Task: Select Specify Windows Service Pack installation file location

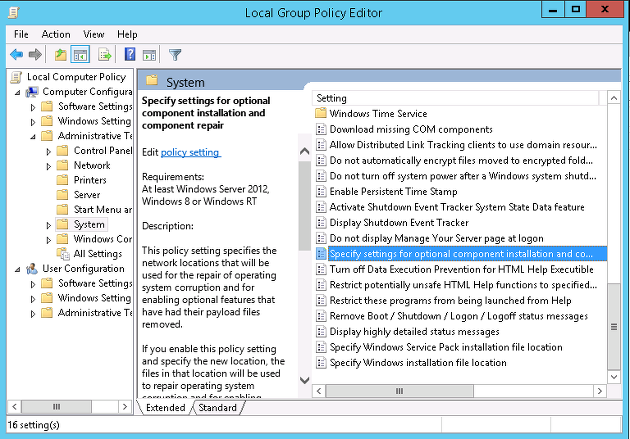Action: tap(446, 347)
